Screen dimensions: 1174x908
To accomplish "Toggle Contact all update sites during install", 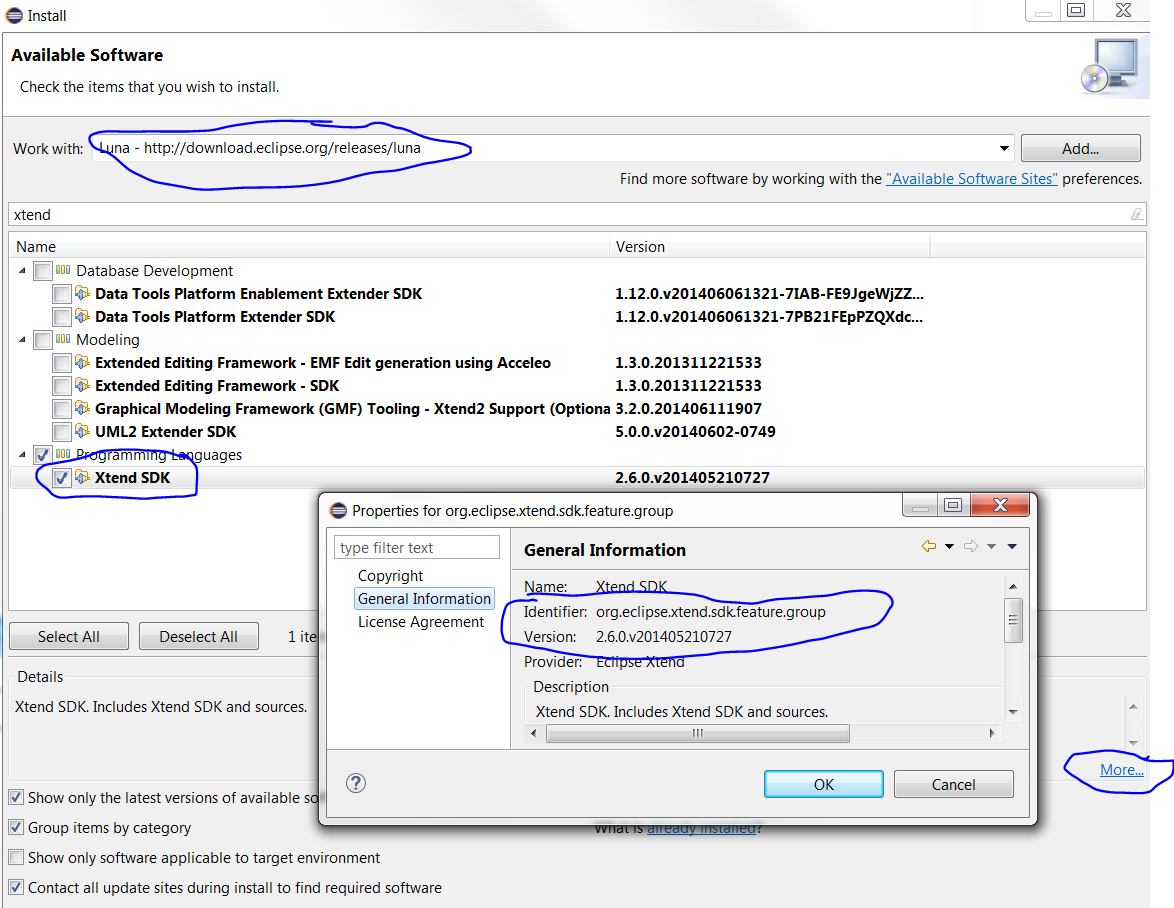I will pyautogui.click(x=16, y=887).
